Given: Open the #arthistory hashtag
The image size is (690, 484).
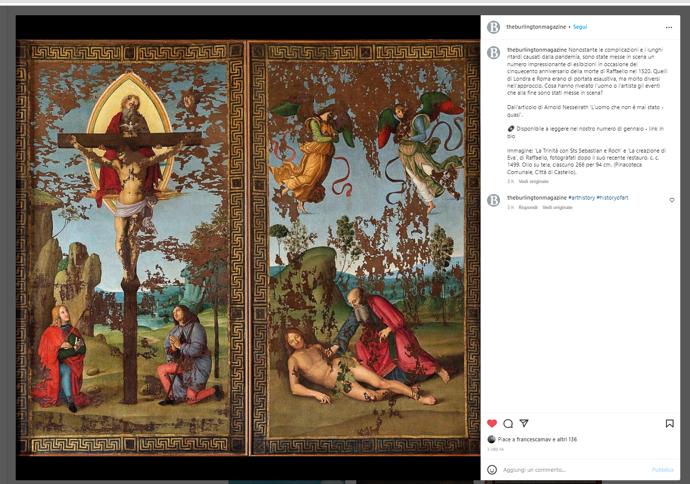Looking at the screenshot, I should tap(581, 198).
